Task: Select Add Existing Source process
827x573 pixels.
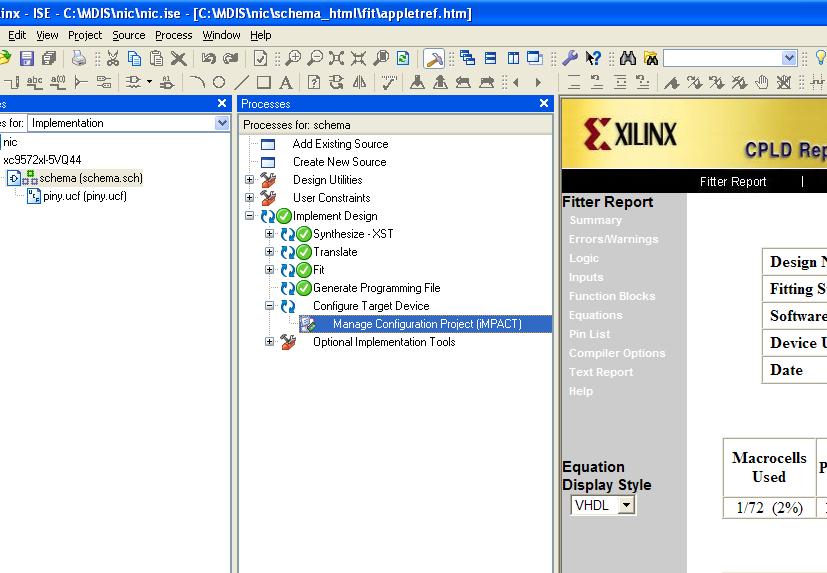Action: [340, 144]
